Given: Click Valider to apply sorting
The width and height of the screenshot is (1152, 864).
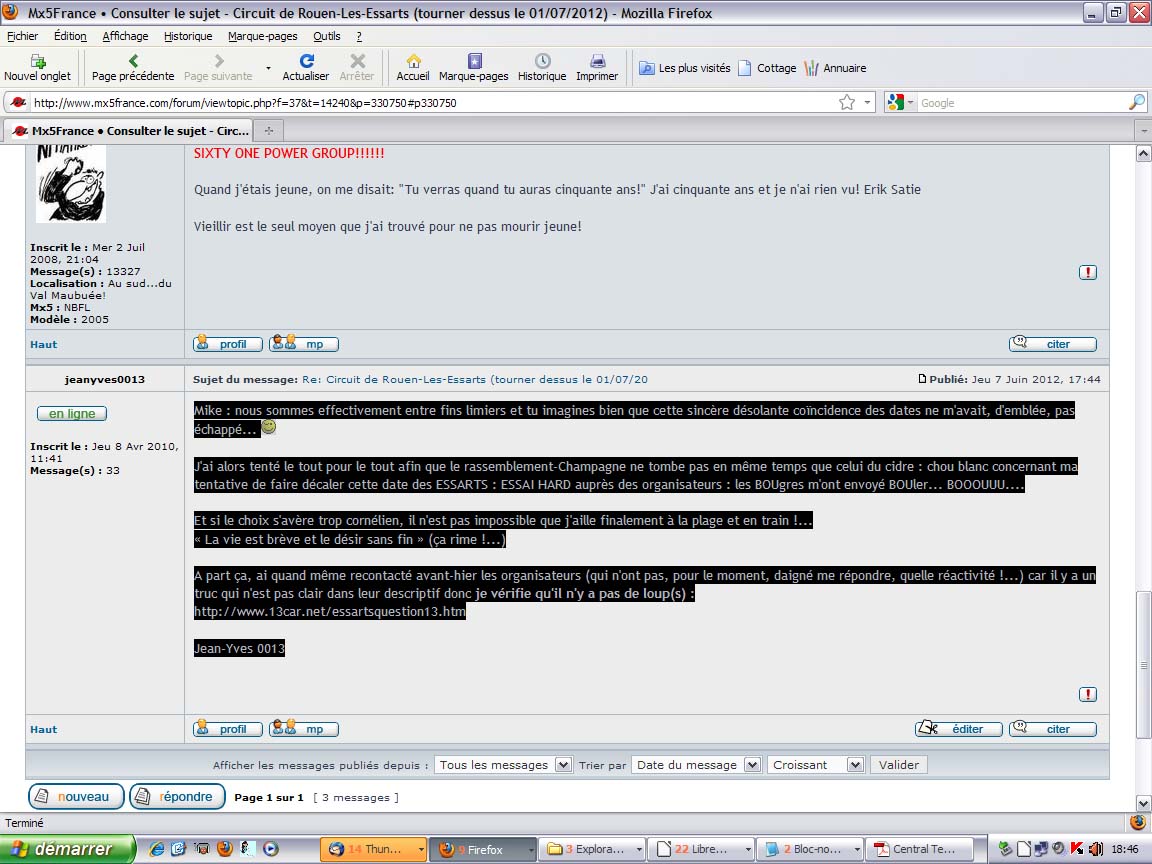Looking at the screenshot, I should 899,765.
